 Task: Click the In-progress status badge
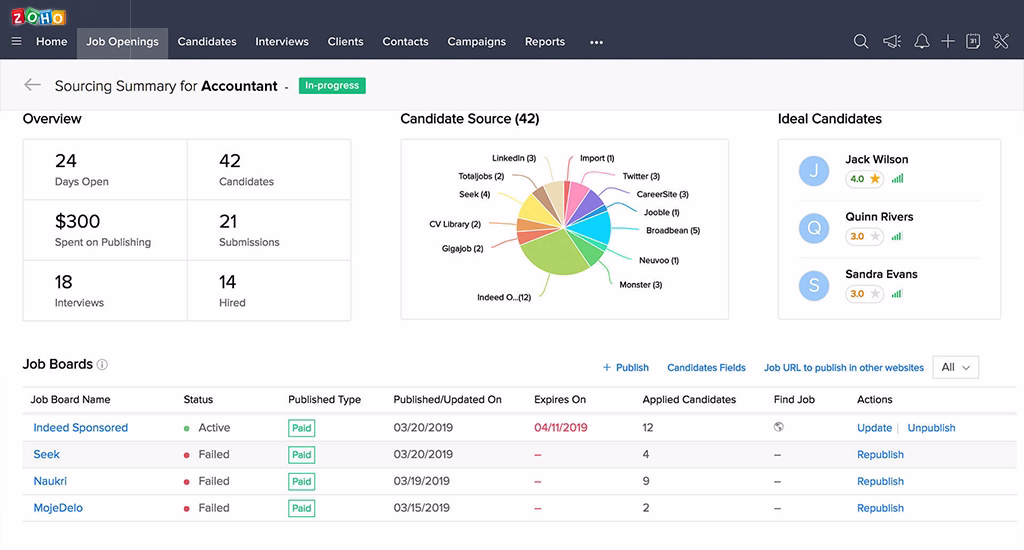point(332,86)
